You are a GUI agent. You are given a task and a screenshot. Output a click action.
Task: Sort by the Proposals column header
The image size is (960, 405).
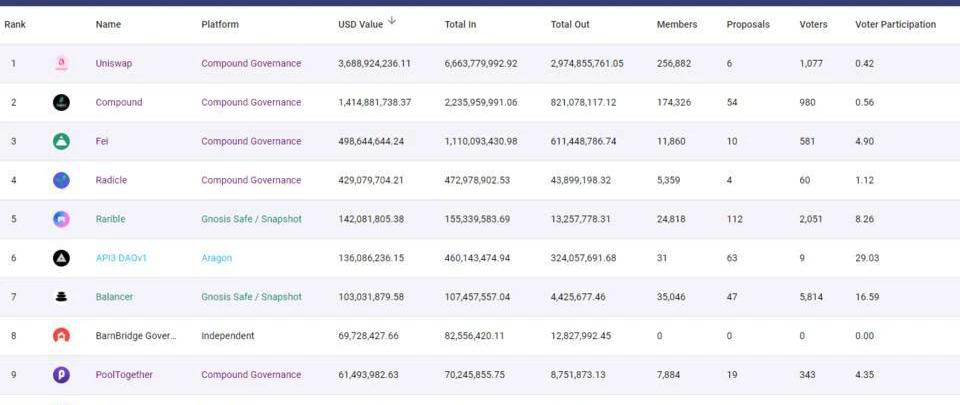point(748,24)
